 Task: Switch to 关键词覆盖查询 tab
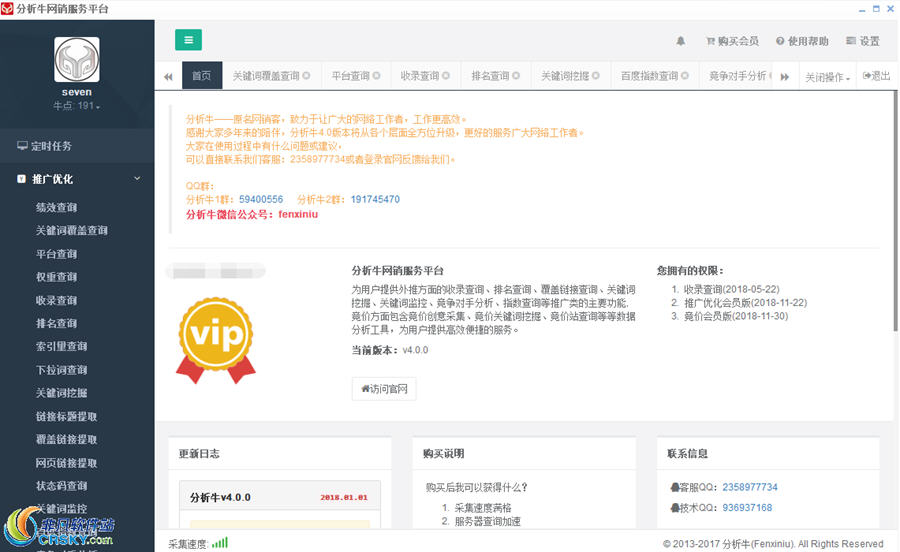[x=266, y=76]
